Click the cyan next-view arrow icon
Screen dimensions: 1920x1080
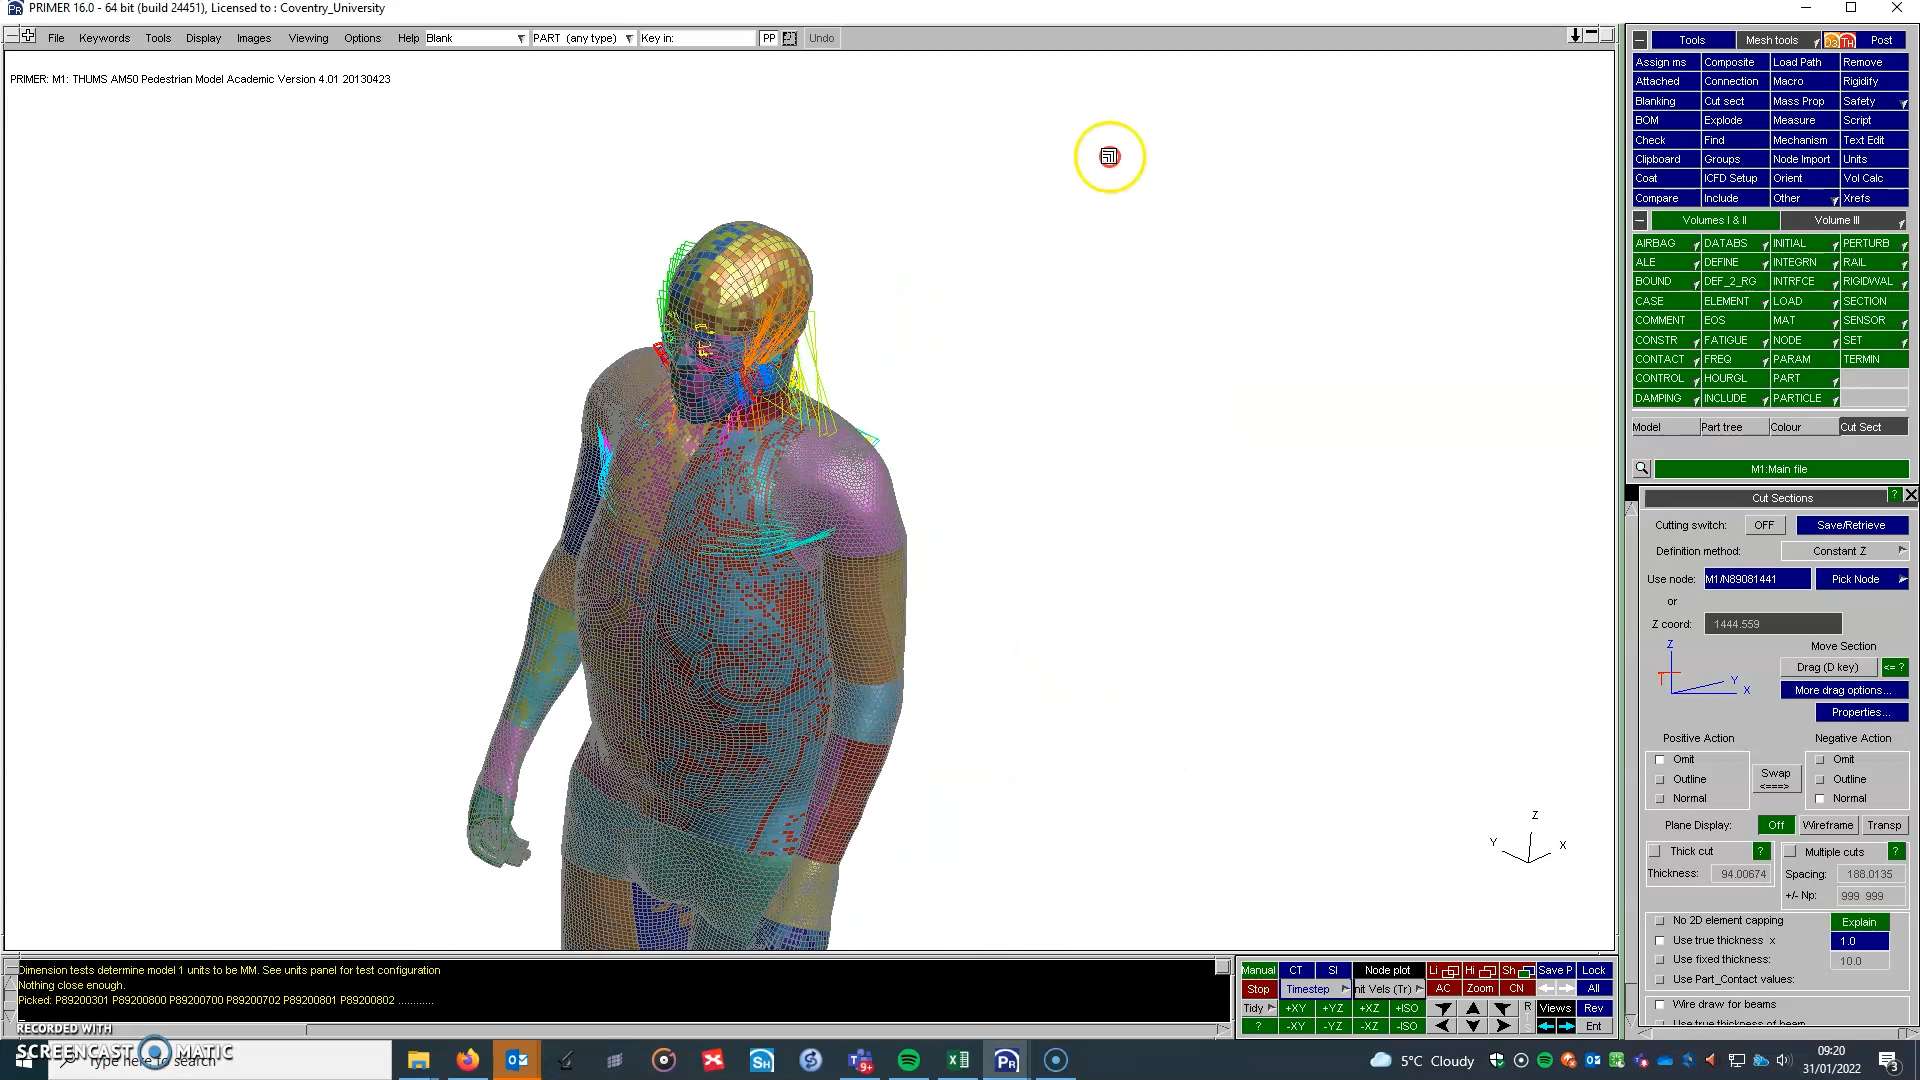point(1566,1026)
